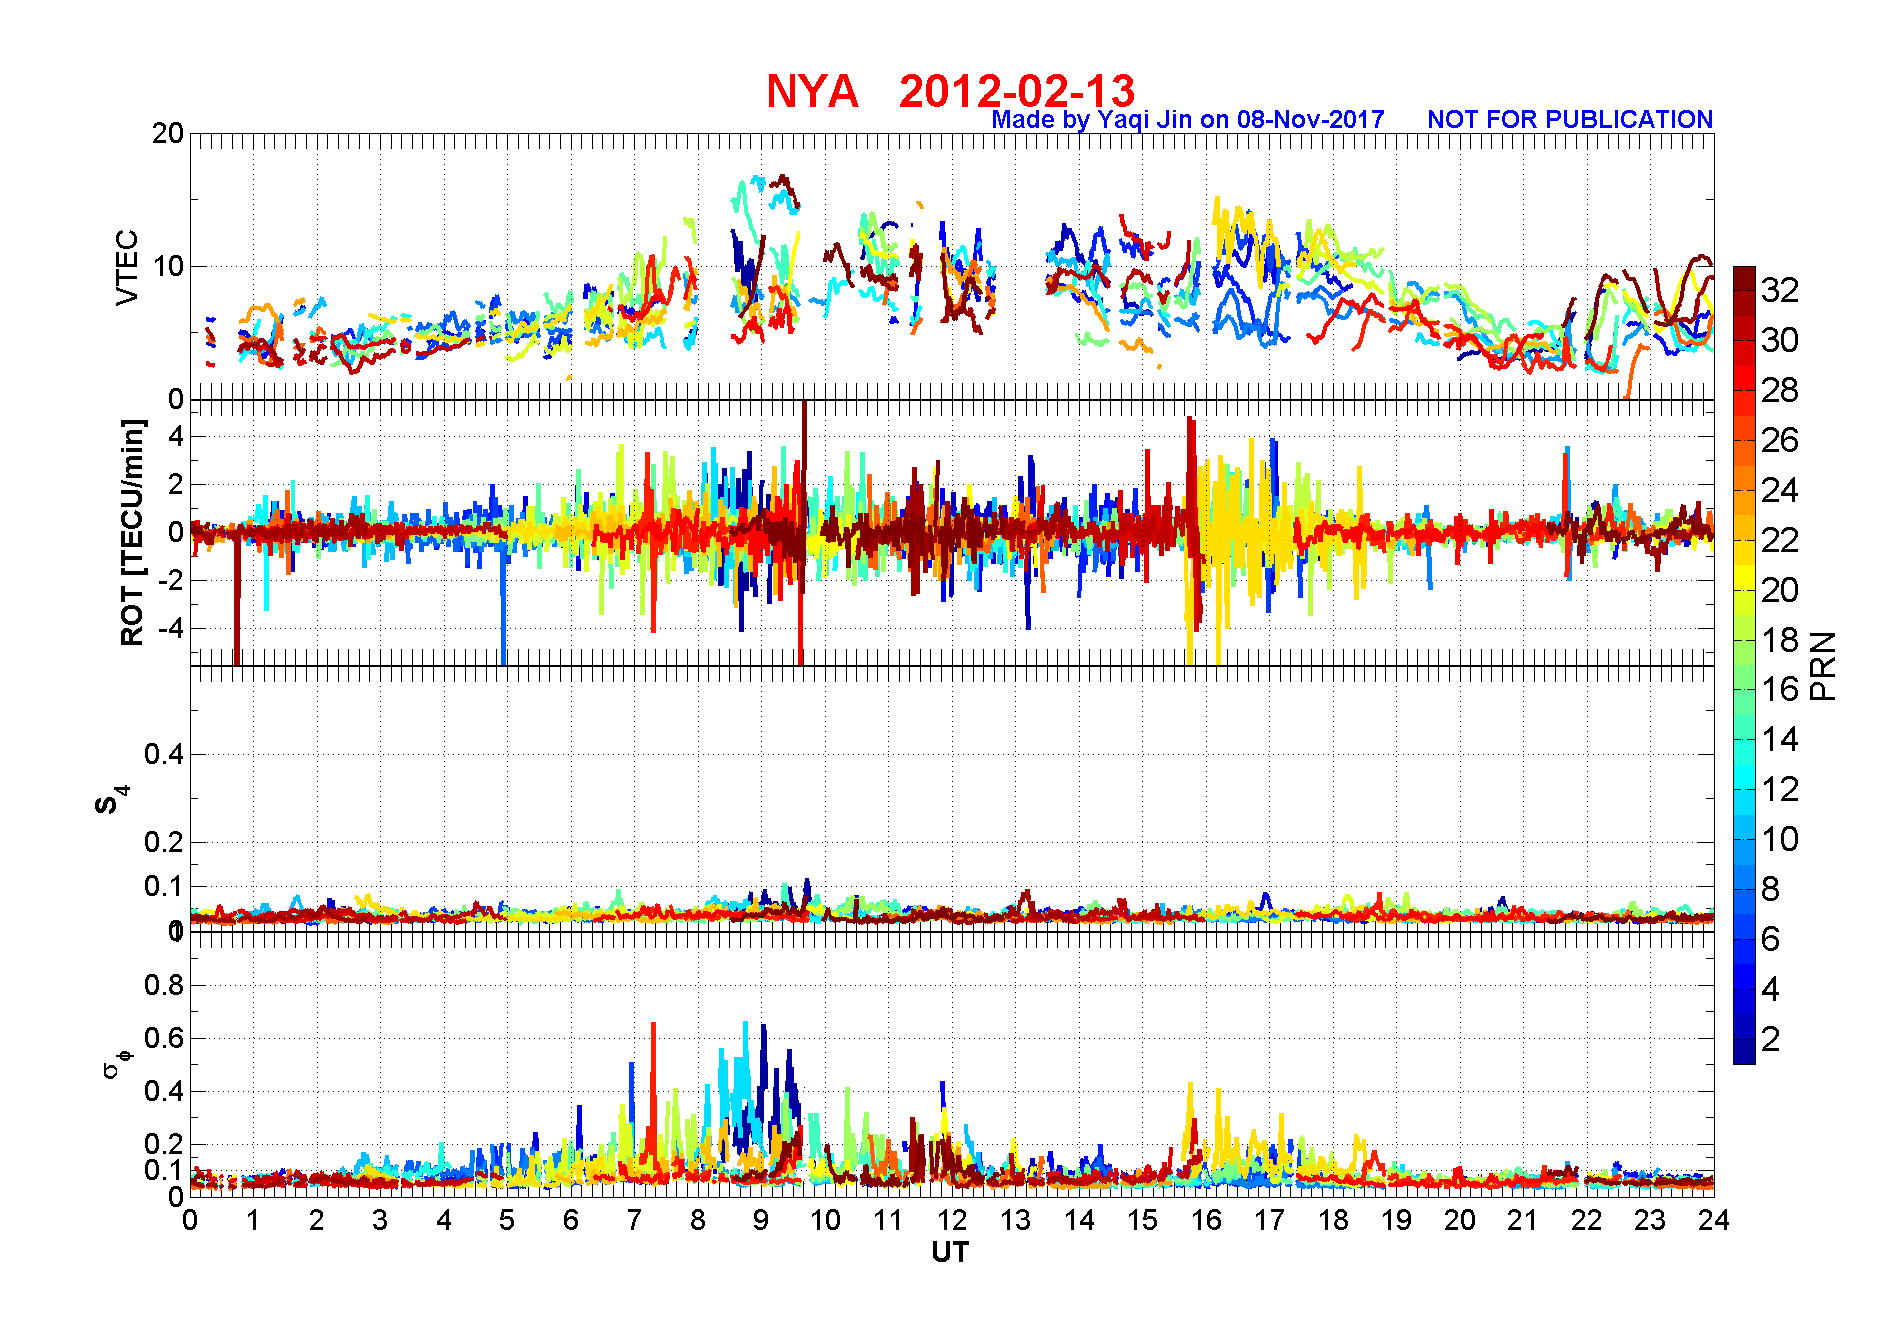Click the colorbar tick label 2
The height and width of the screenshot is (1330, 1904).
(1771, 1039)
